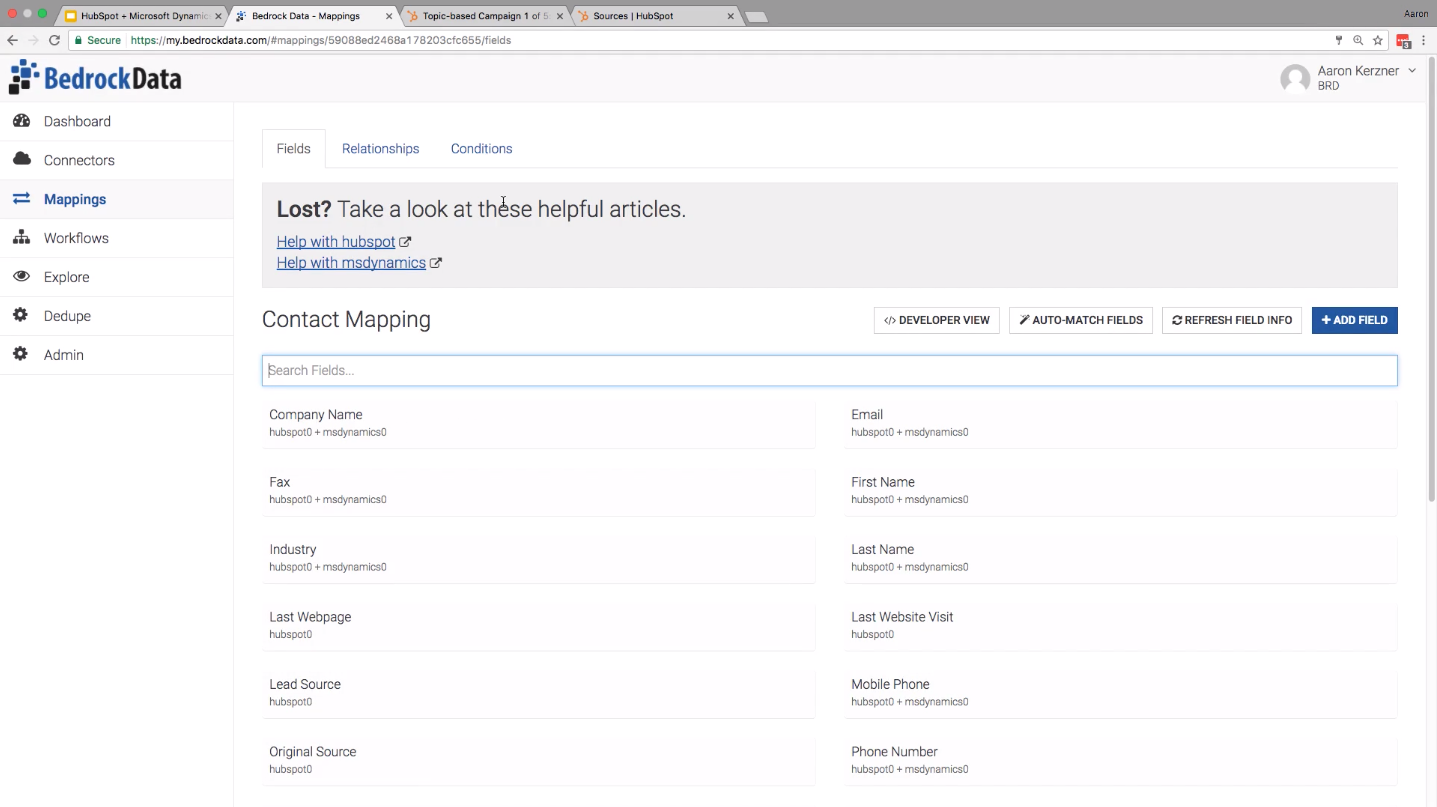The image size is (1437, 807).
Task: Close the Bedrock Data - Mappings browser tab
Action: click(389, 17)
